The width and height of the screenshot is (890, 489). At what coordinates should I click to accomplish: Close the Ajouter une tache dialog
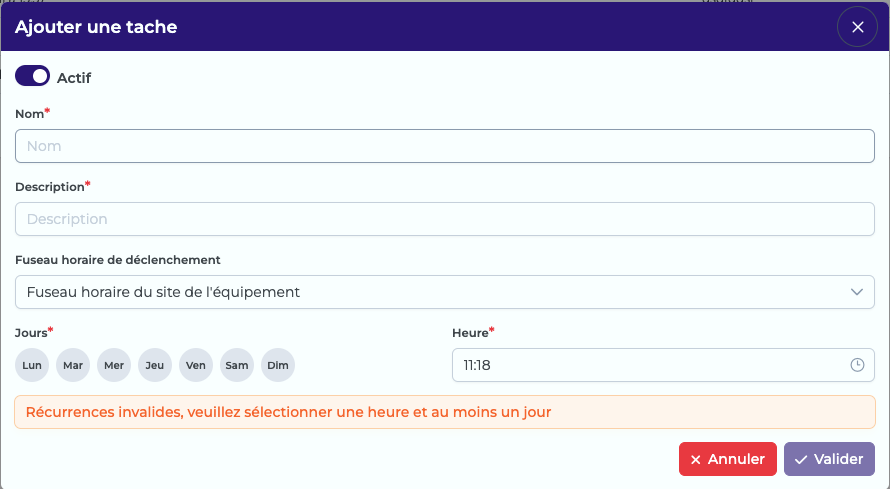tap(857, 27)
